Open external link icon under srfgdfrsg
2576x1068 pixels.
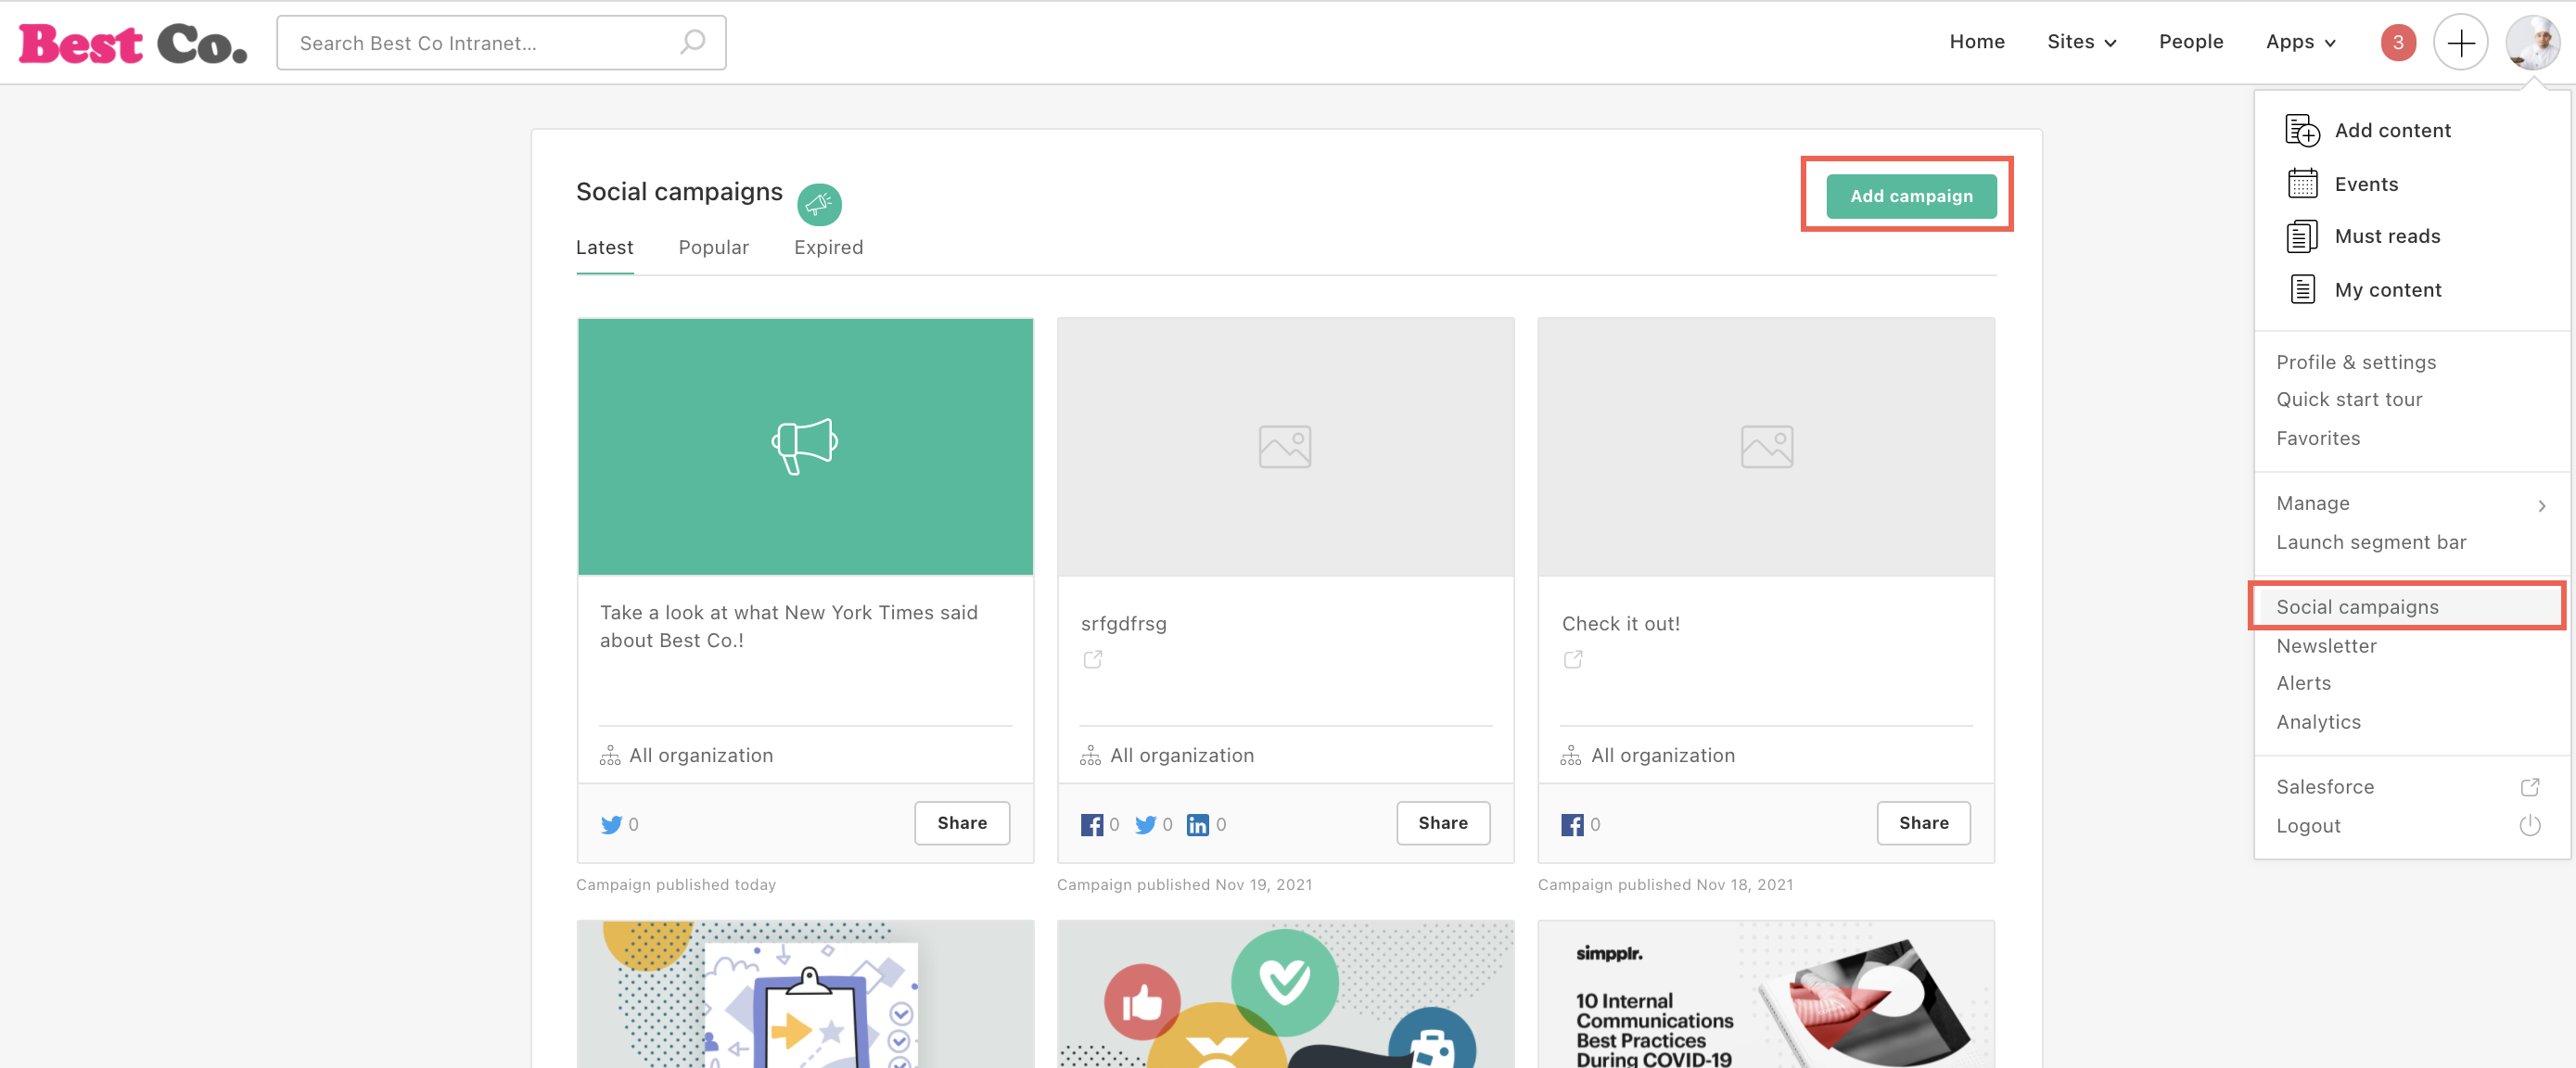point(1092,659)
